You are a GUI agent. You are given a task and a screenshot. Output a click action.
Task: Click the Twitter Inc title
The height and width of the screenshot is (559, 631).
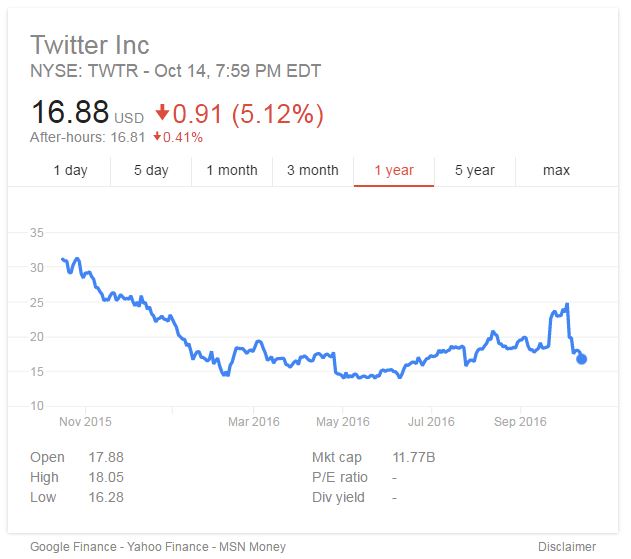coord(90,45)
